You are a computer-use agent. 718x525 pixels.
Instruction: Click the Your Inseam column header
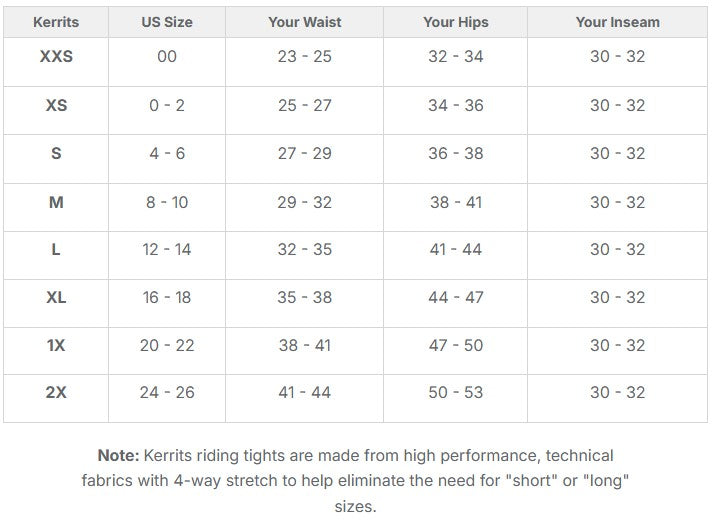(617, 22)
